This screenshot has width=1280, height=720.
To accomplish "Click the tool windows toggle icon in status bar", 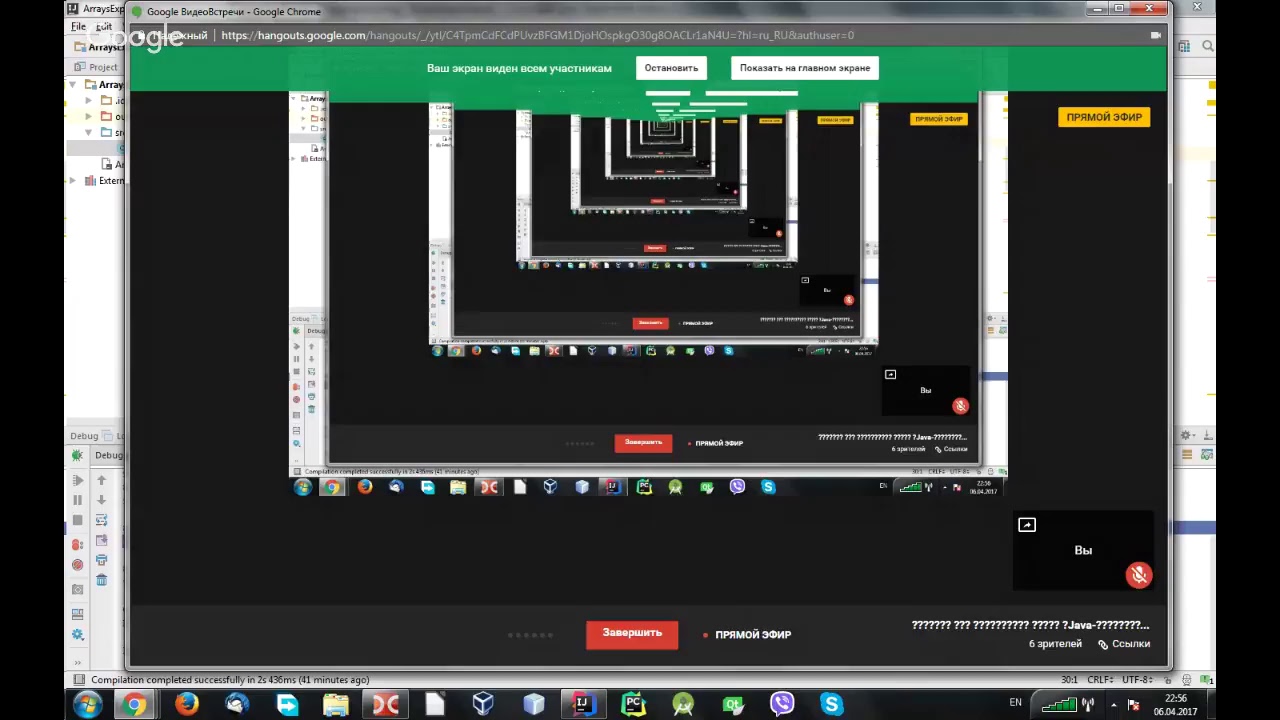I will [x=77, y=680].
